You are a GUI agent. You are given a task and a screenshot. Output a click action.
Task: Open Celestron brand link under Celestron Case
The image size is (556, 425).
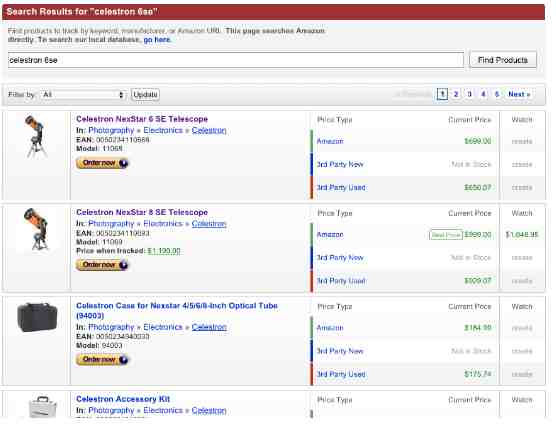(209, 327)
